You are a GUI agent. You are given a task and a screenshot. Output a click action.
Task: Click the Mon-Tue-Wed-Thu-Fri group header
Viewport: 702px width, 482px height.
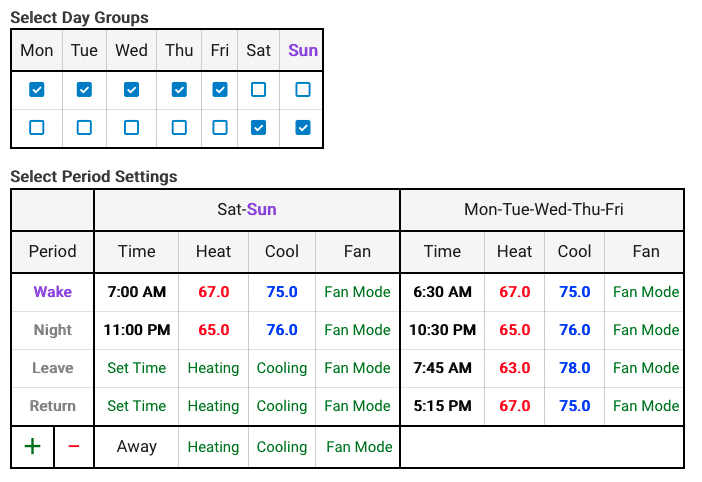tap(544, 209)
